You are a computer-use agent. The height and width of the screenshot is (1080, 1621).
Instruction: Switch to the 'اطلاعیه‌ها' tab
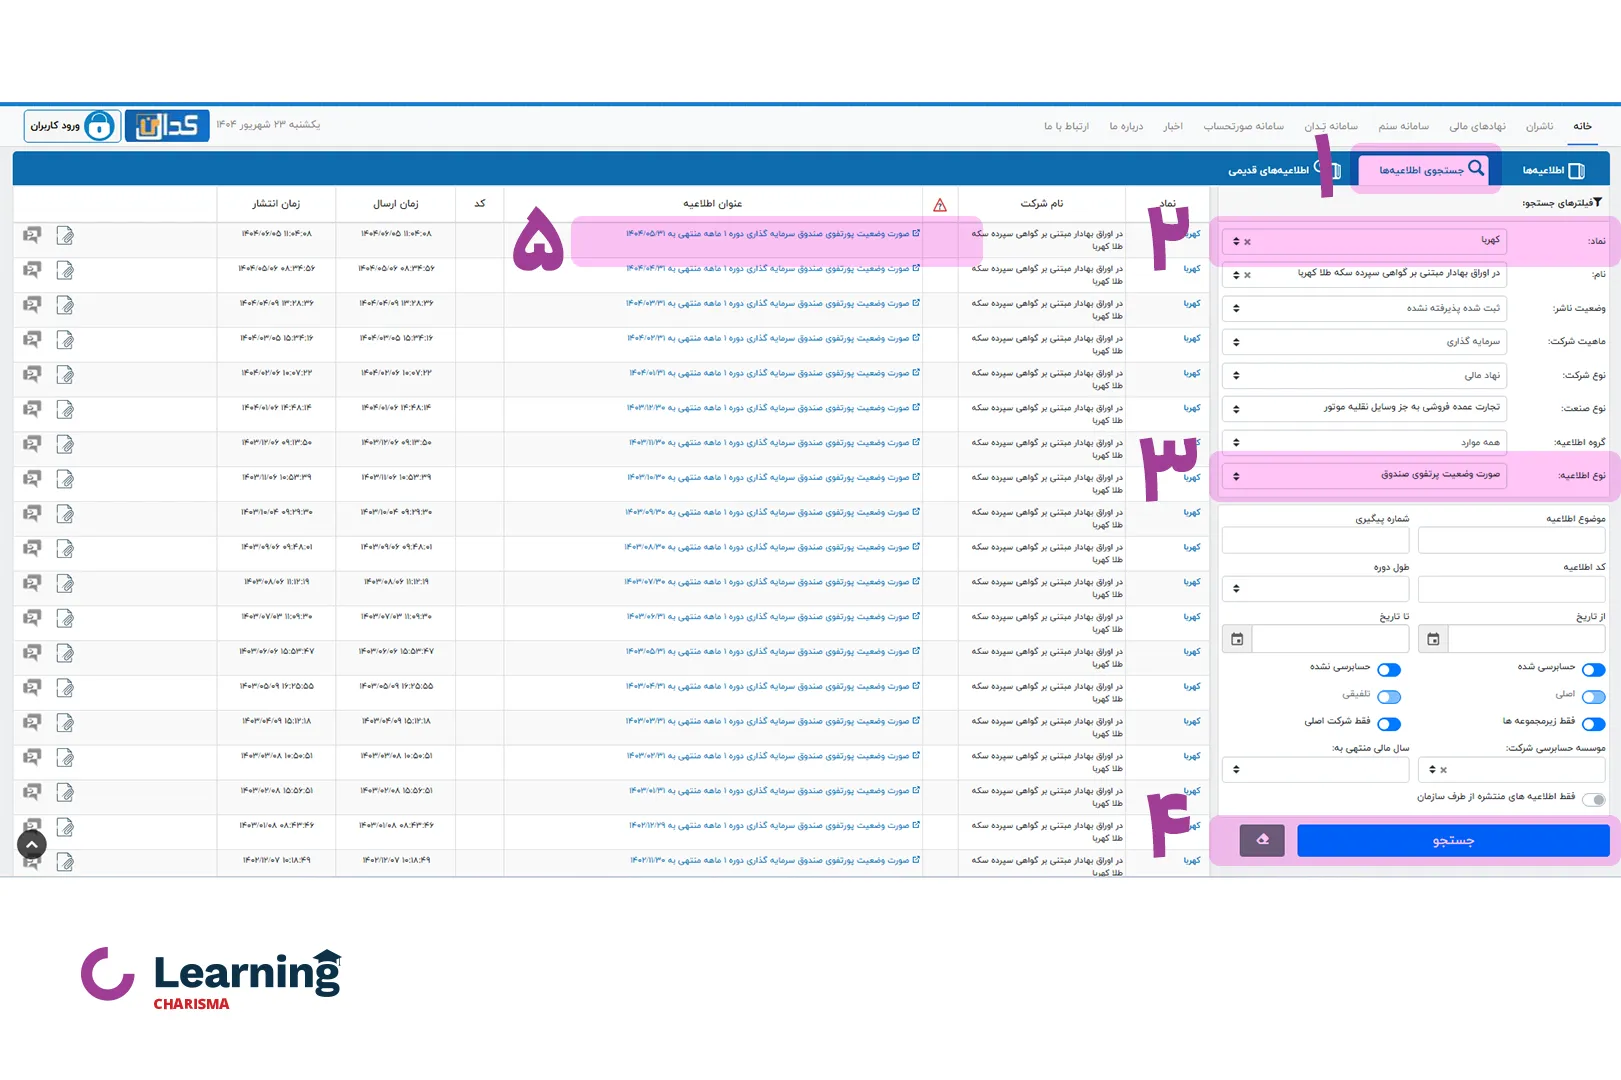tap(1553, 170)
